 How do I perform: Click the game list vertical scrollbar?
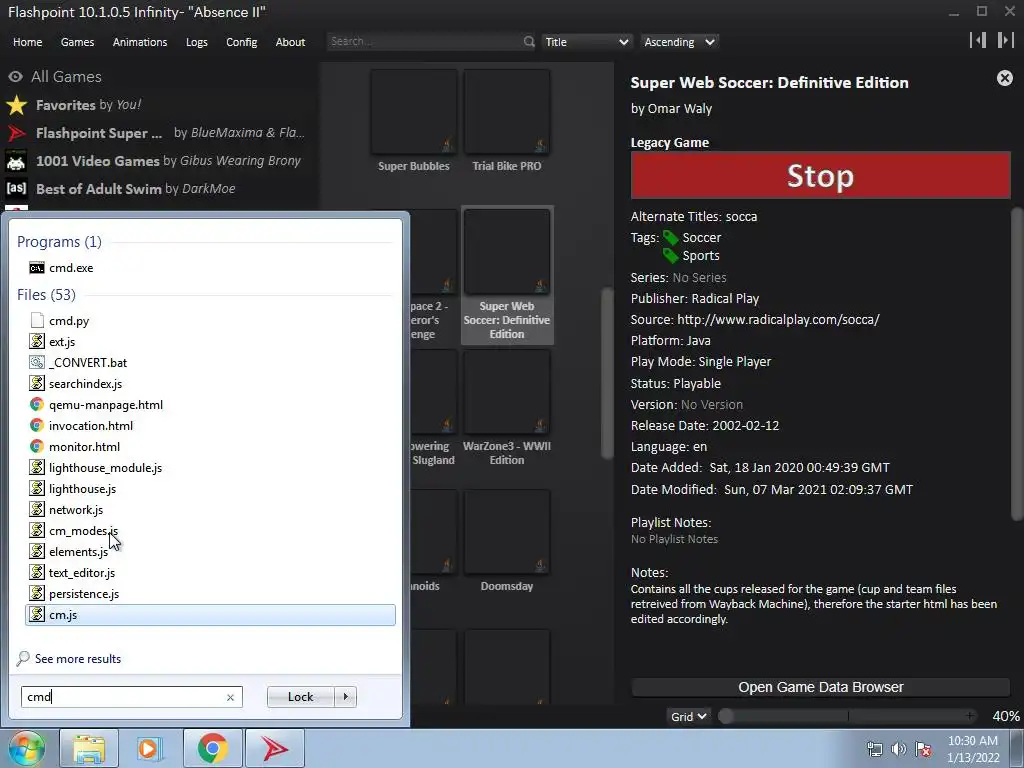tap(607, 373)
